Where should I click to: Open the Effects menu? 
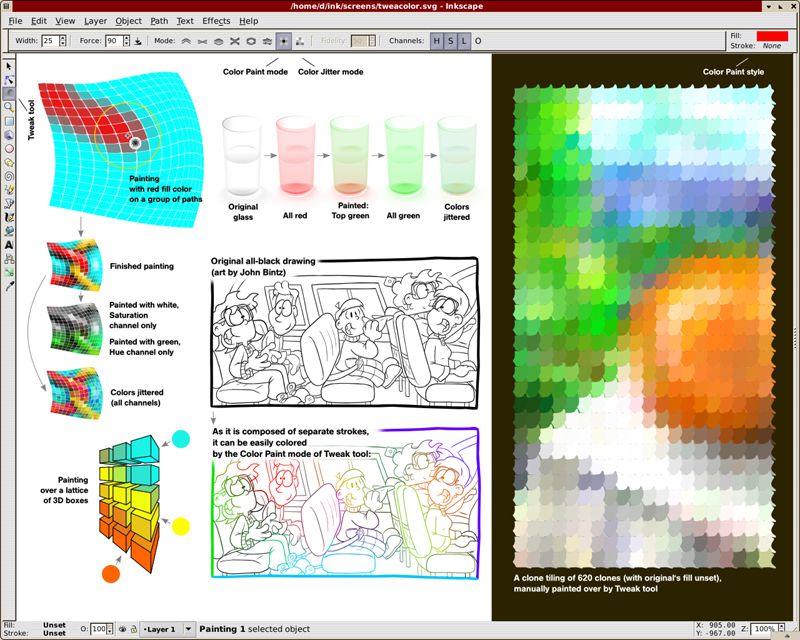pyautogui.click(x=216, y=20)
